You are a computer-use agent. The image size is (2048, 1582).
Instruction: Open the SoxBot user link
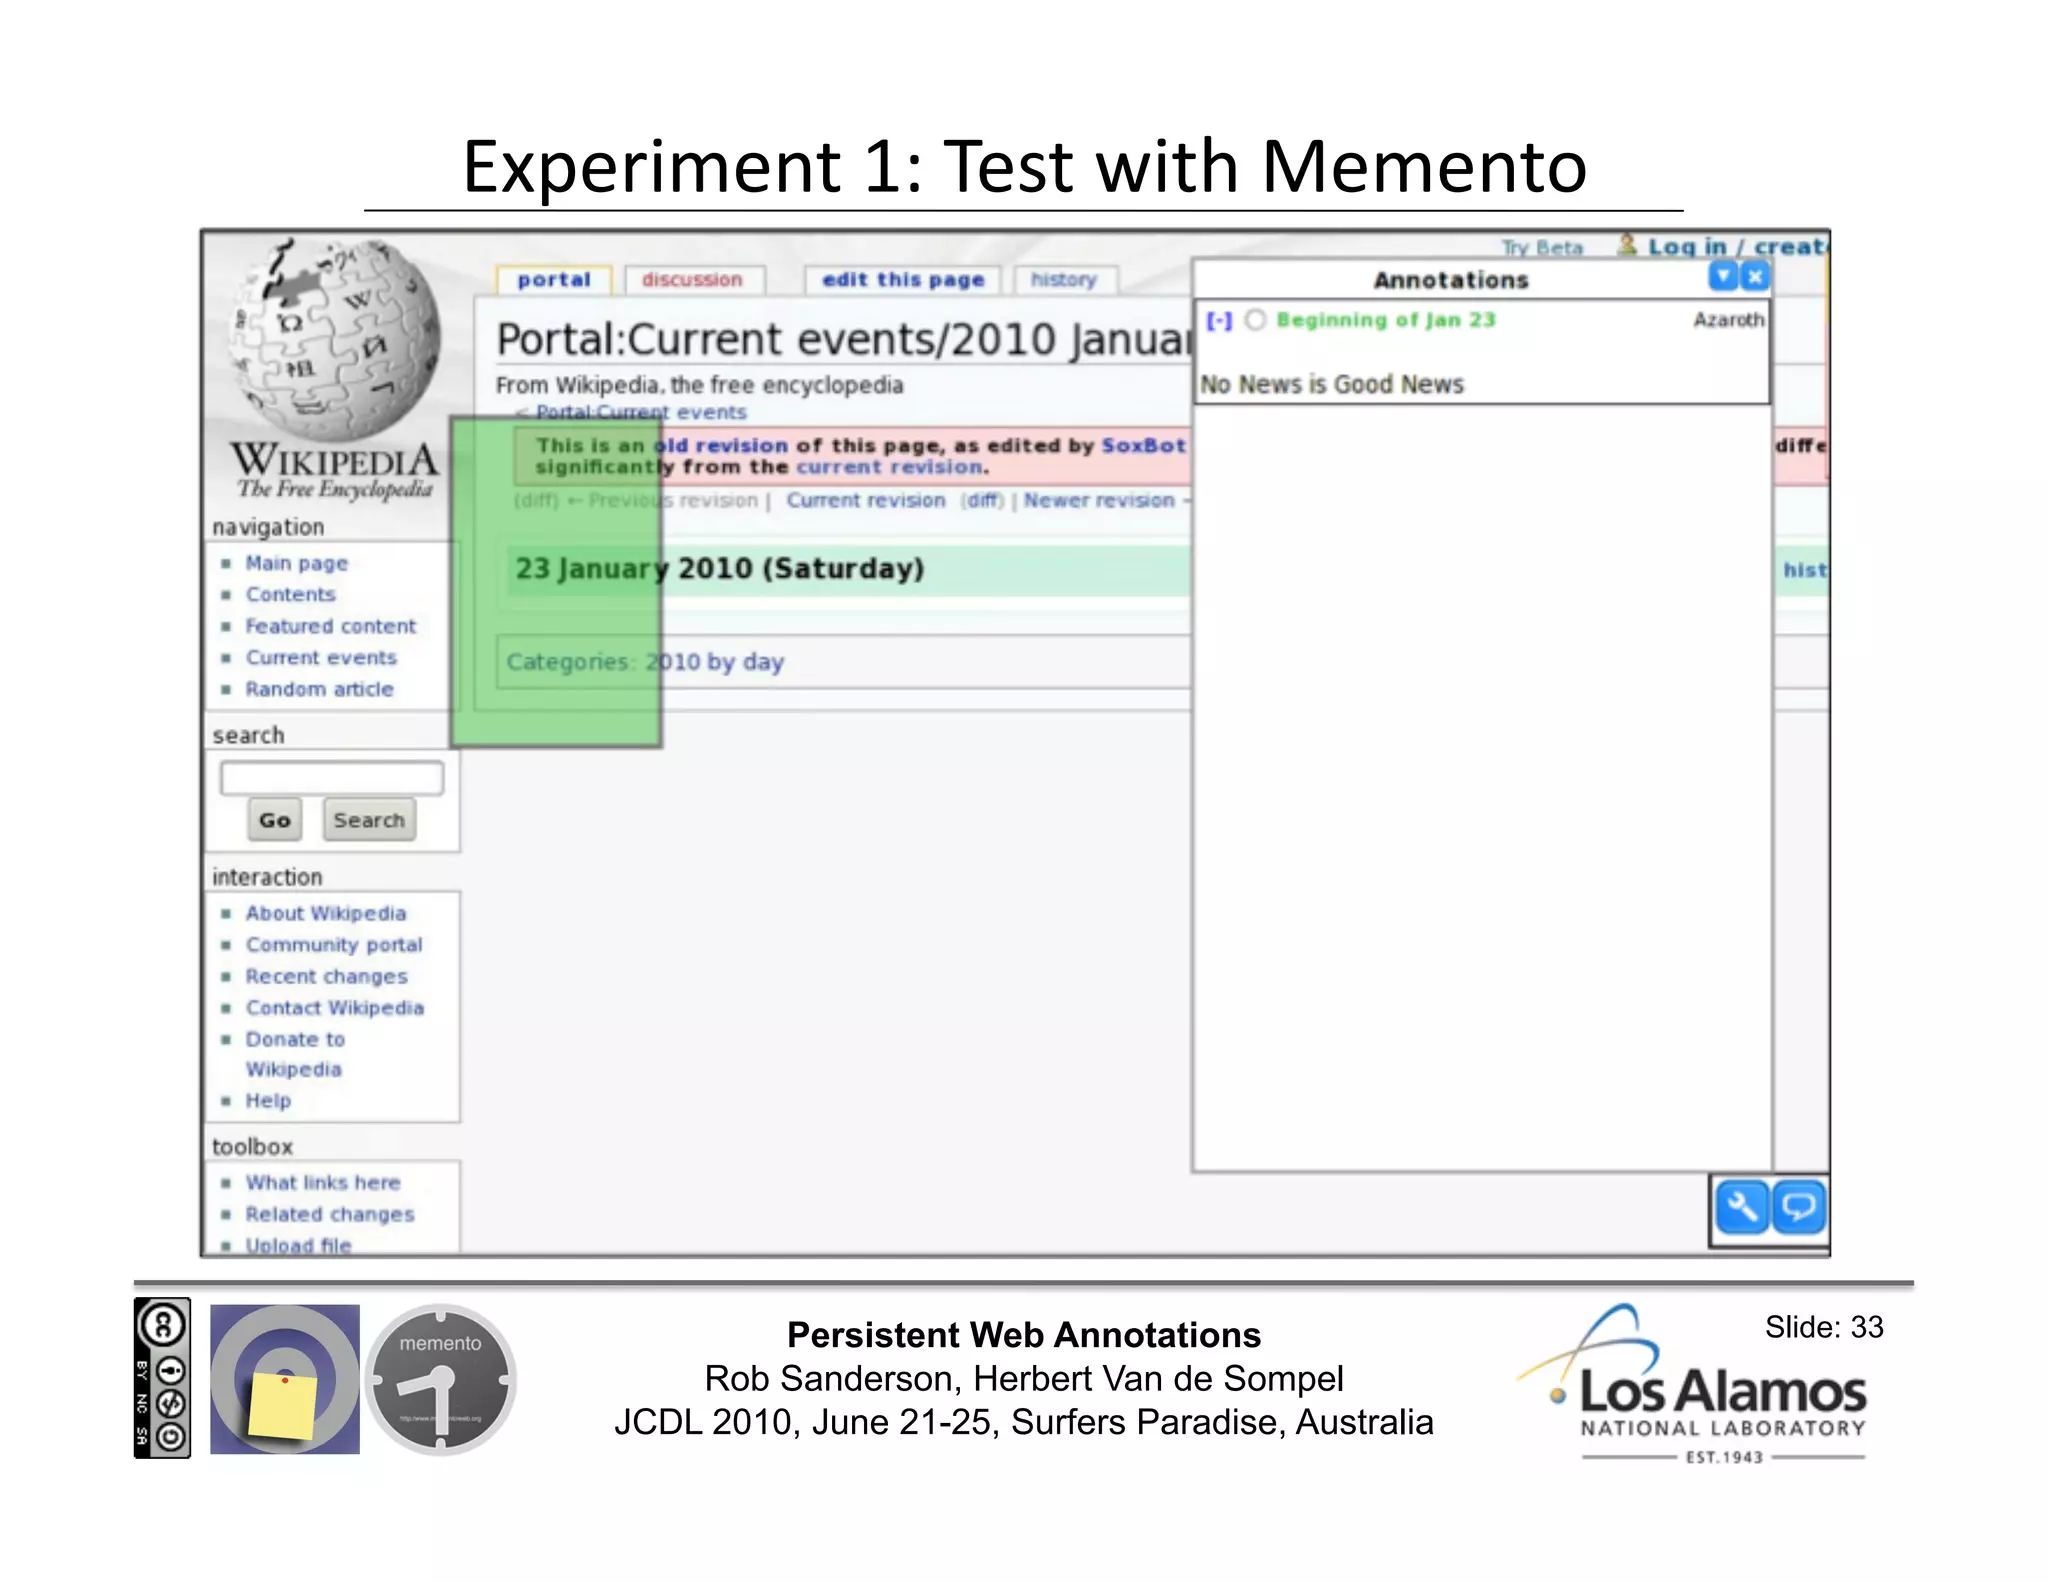point(1143,446)
